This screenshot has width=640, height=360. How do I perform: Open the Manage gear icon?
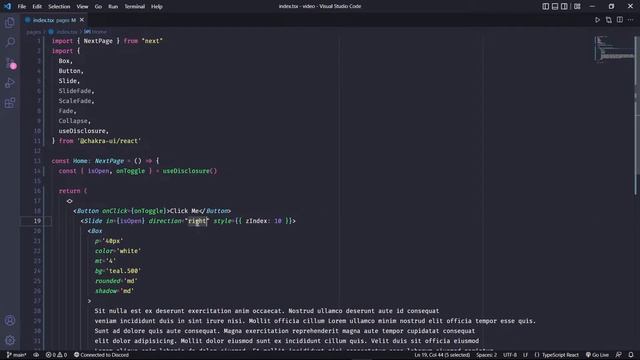(x=10, y=340)
